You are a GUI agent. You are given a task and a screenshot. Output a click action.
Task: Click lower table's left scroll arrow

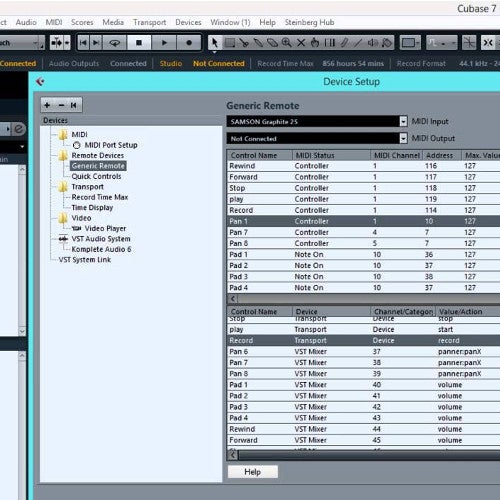coord(233,455)
